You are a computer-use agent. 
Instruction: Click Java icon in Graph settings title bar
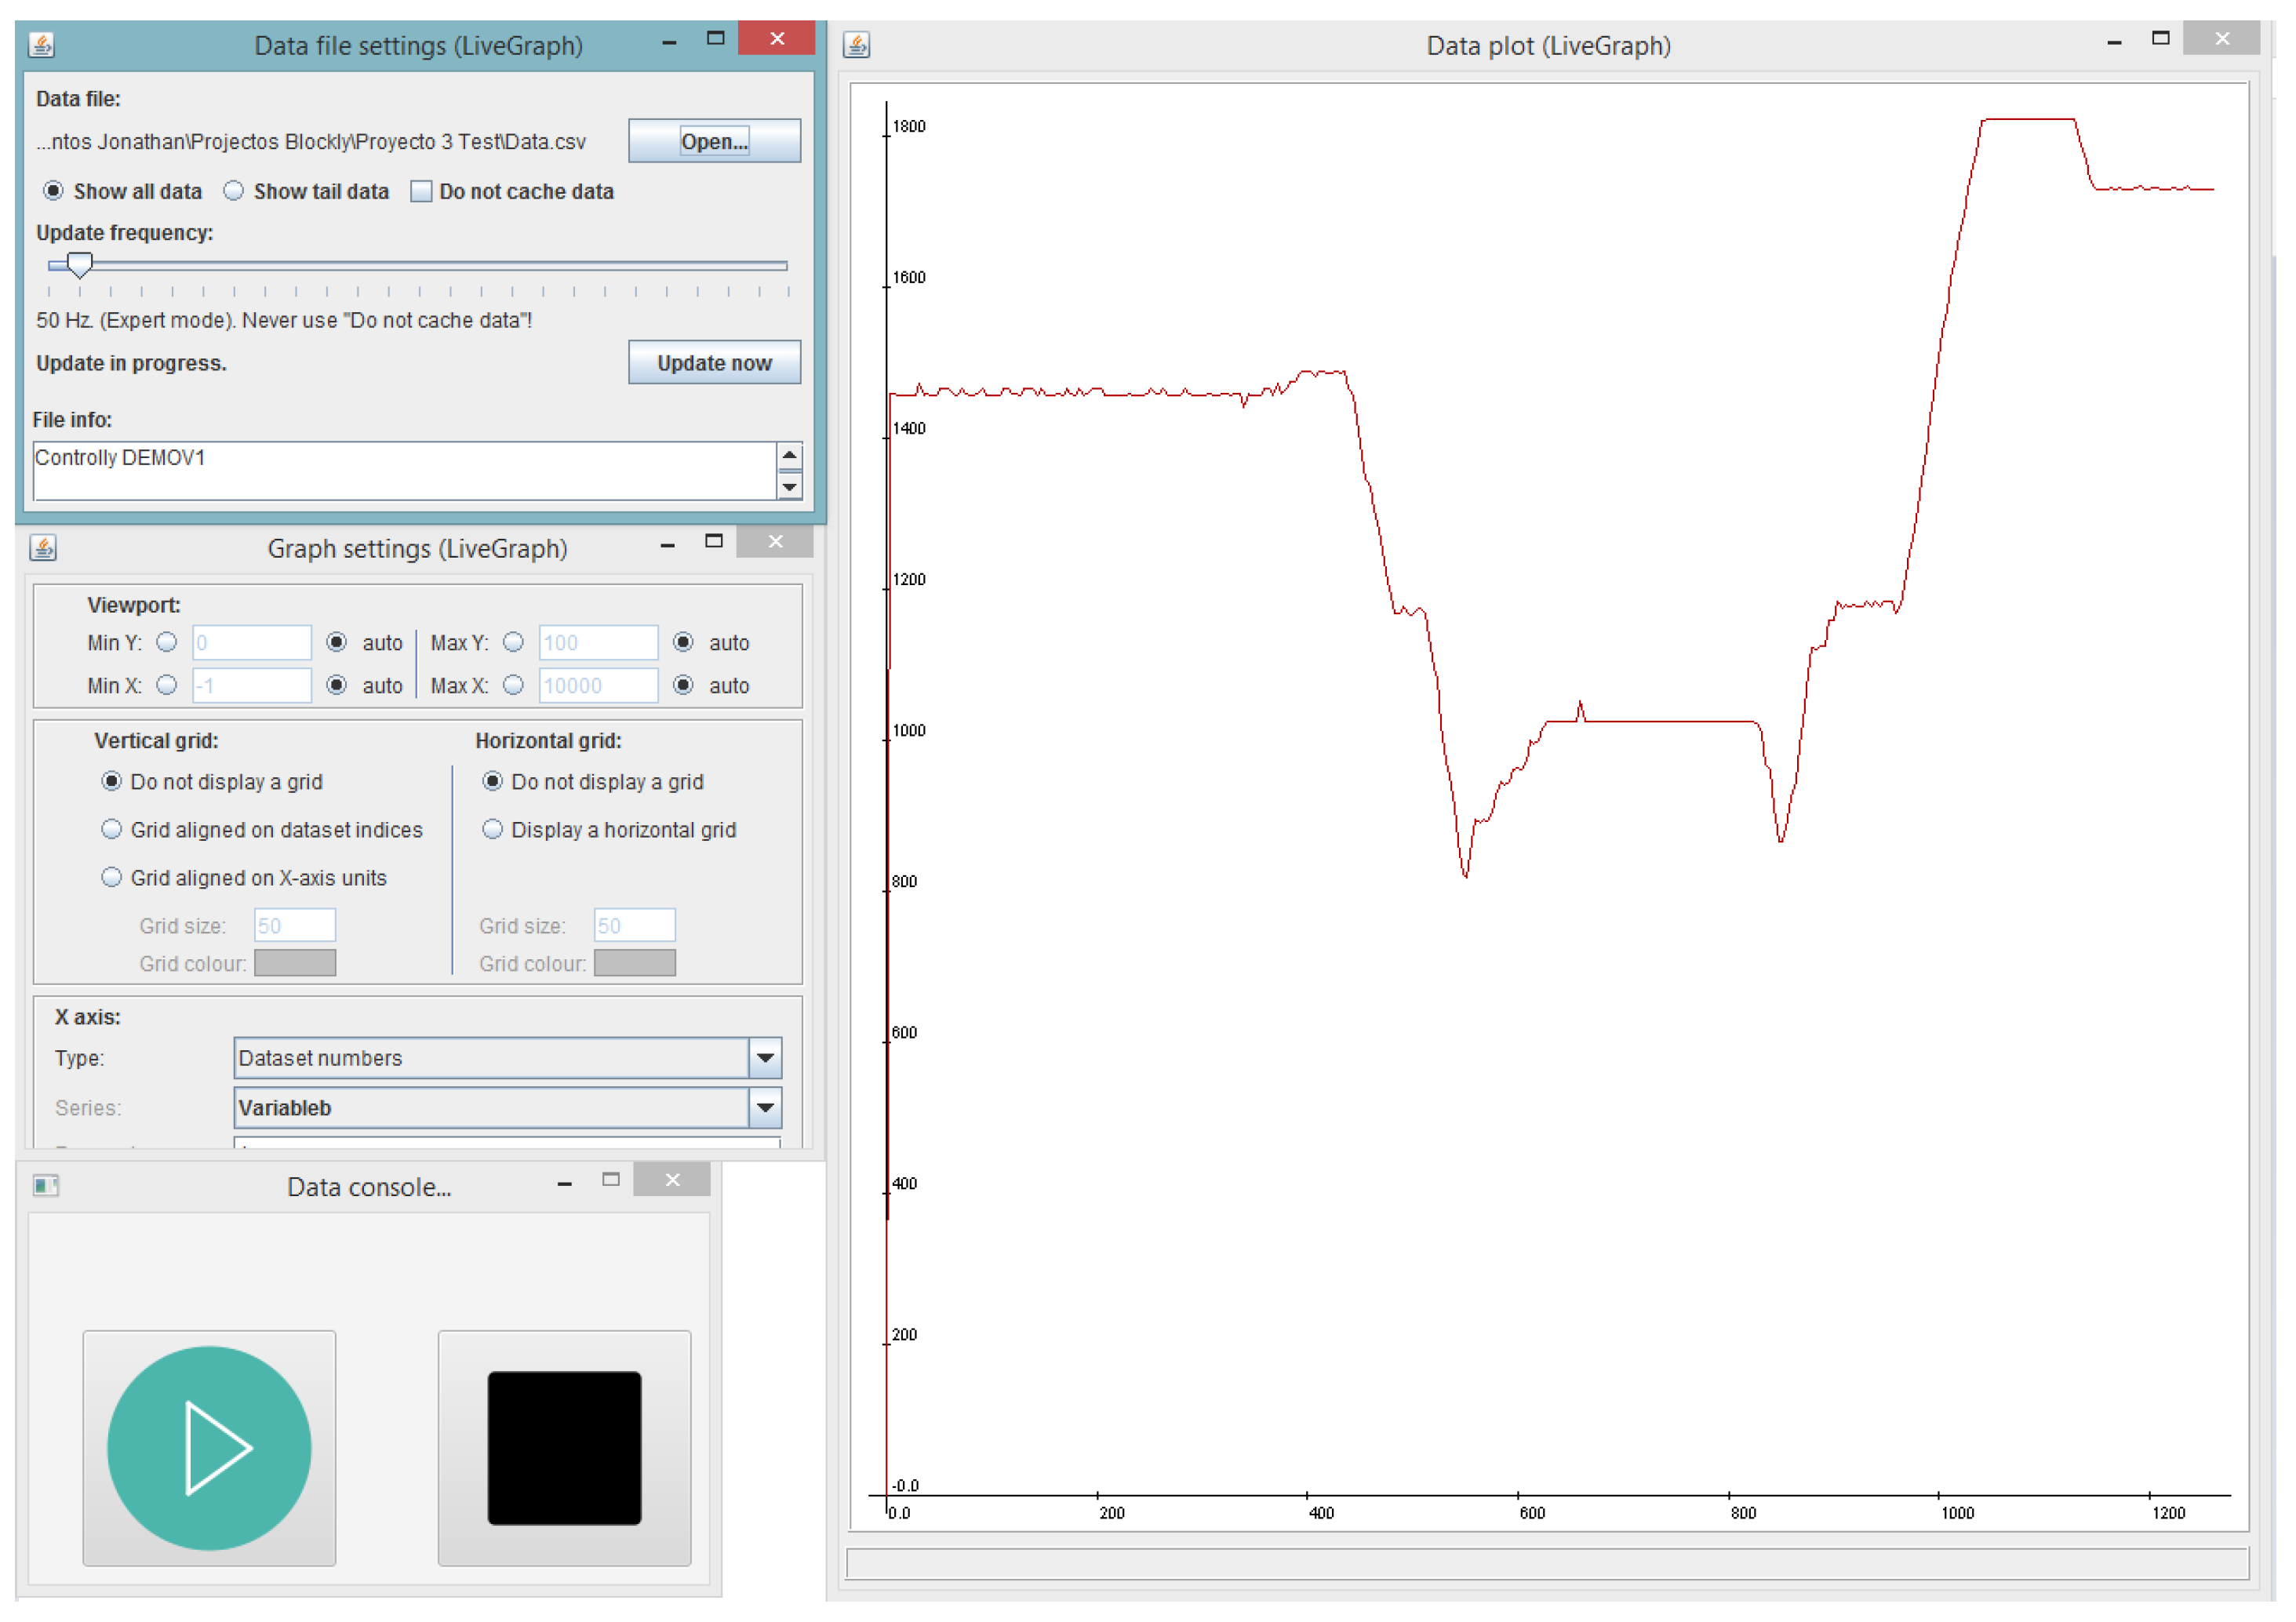tap(43, 548)
